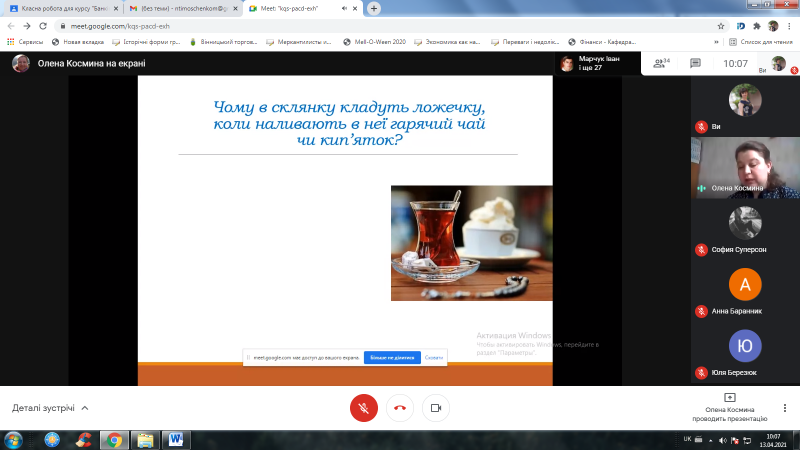Open the Meet three-dot options menu
Screen dimensions: 800x450
pos(785,408)
